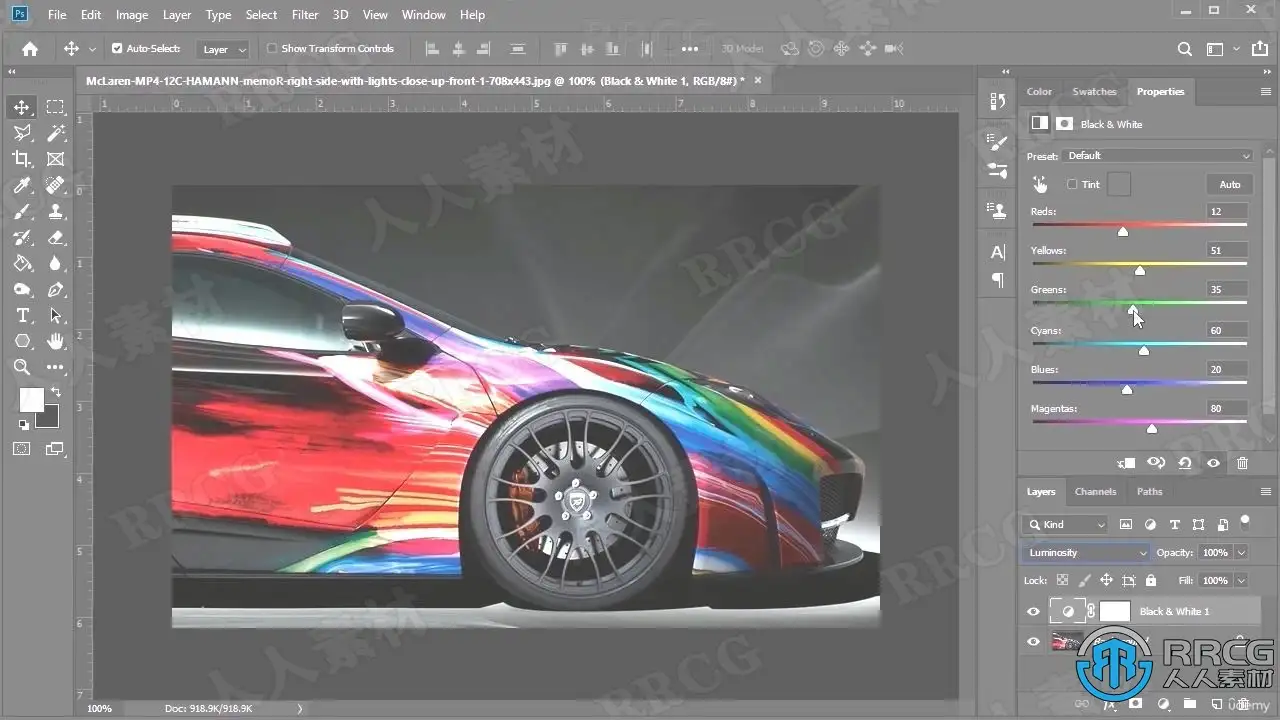Open the Filter menu

coord(305,15)
